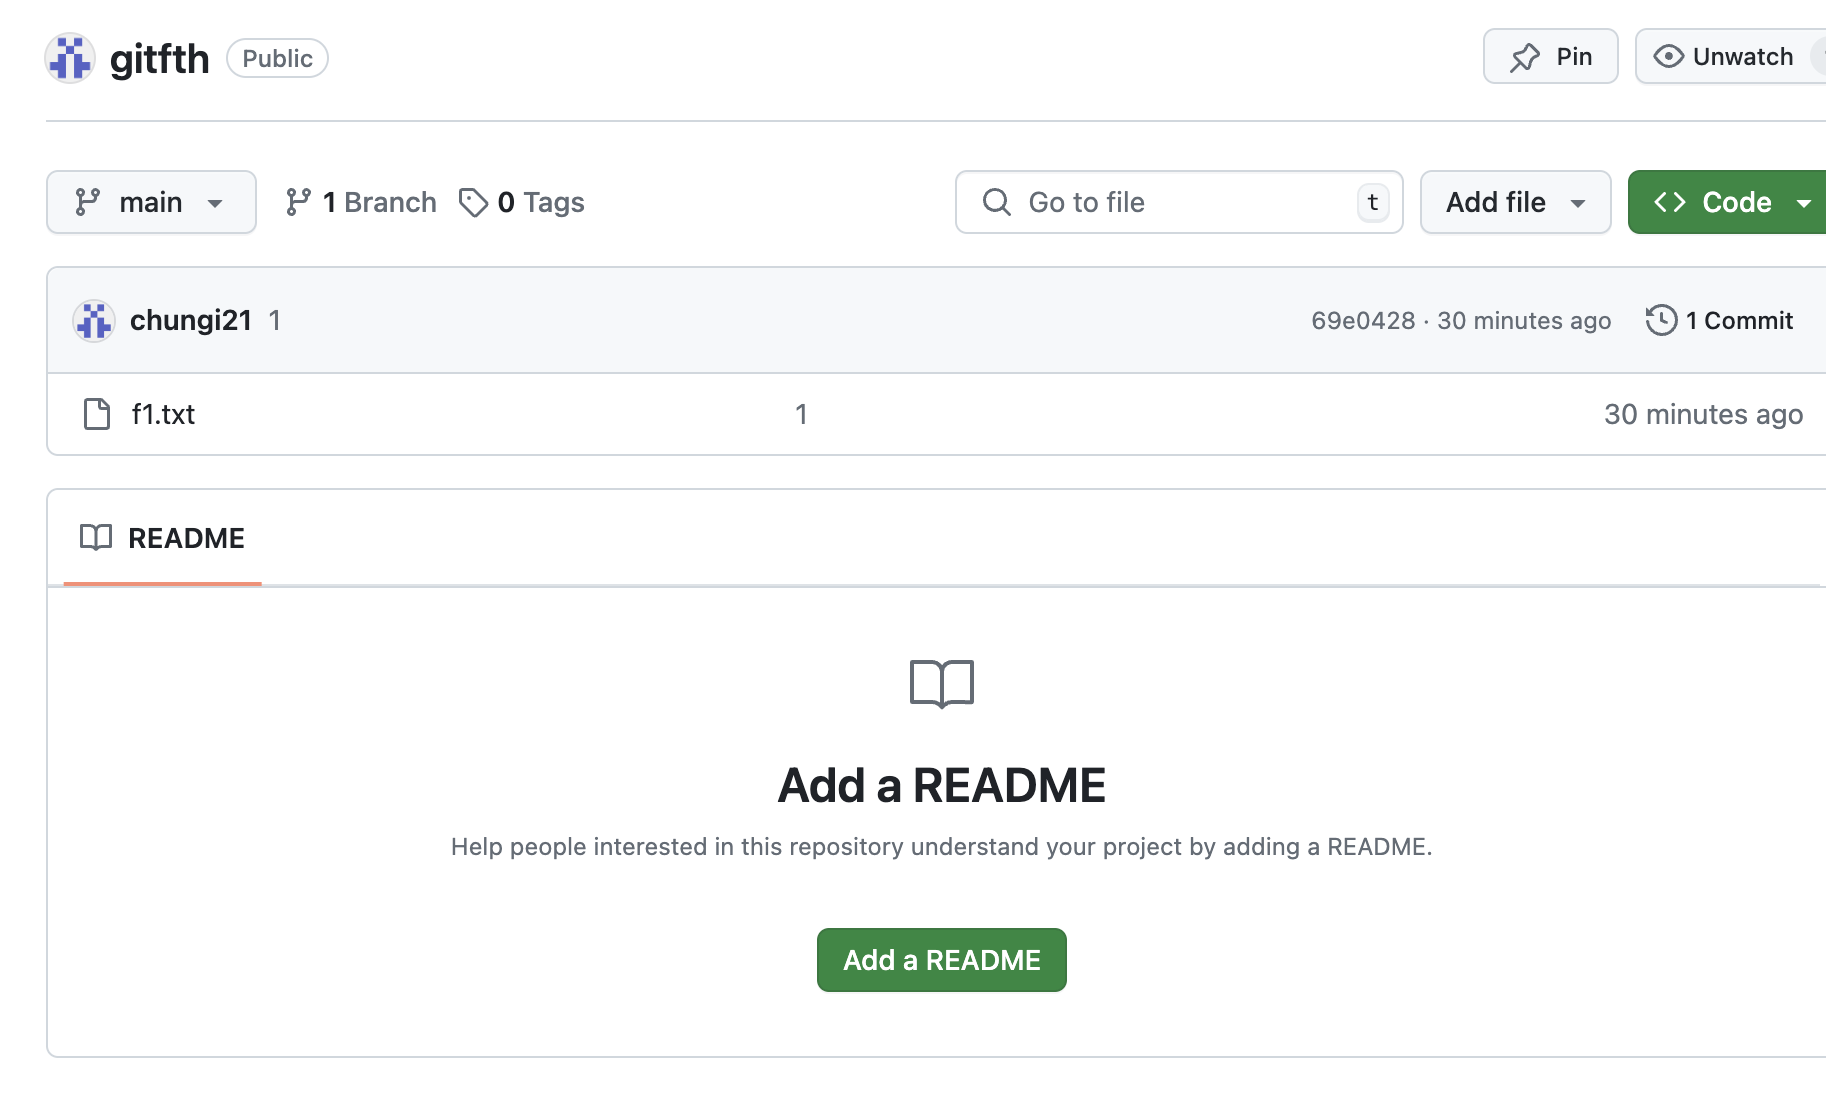This screenshot has height=1110, width=1826.
Task: Click the book icon in README tab
Action: point(96,538)
